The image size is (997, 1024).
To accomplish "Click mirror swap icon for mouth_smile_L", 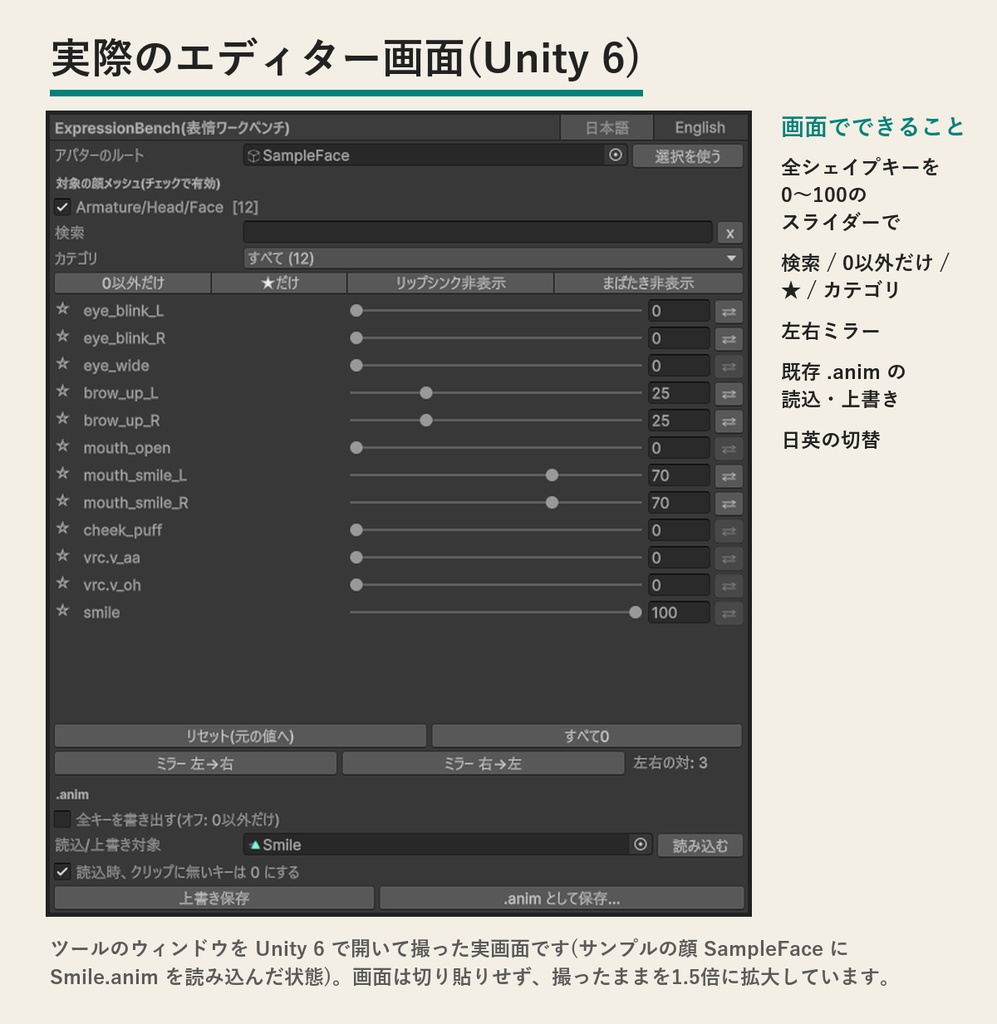I will 729,476.
